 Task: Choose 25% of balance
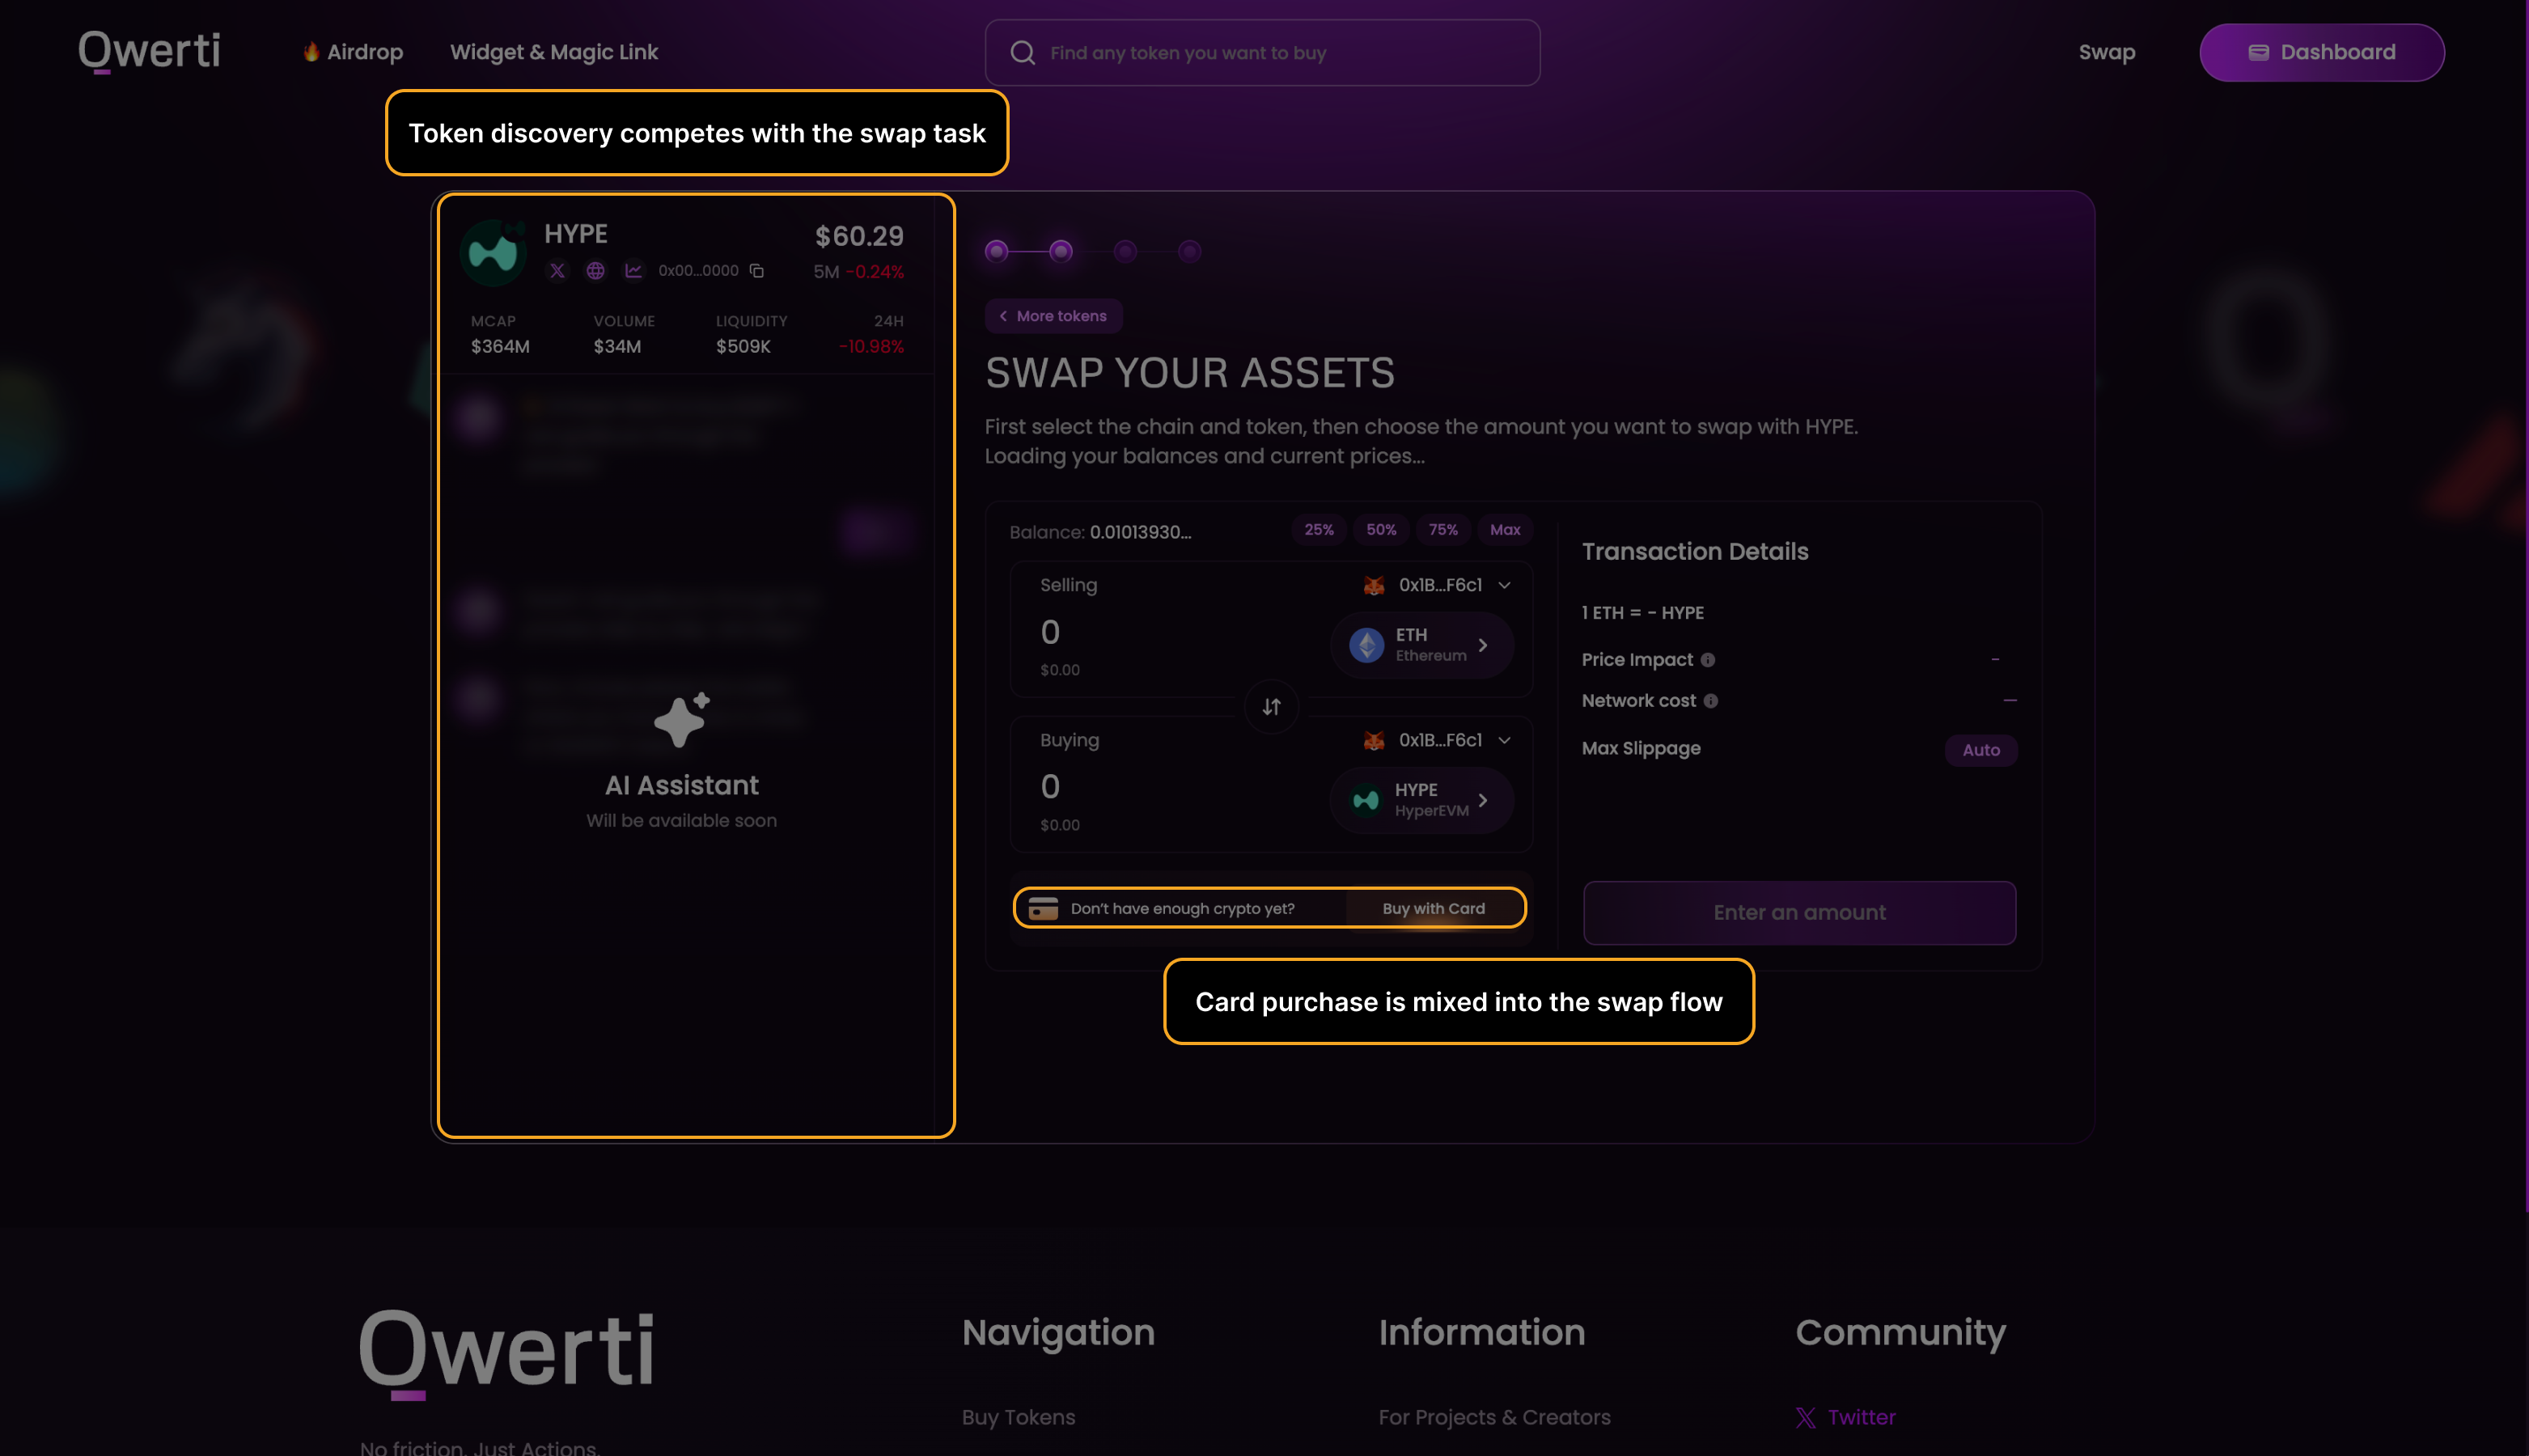coord(1318,530)
